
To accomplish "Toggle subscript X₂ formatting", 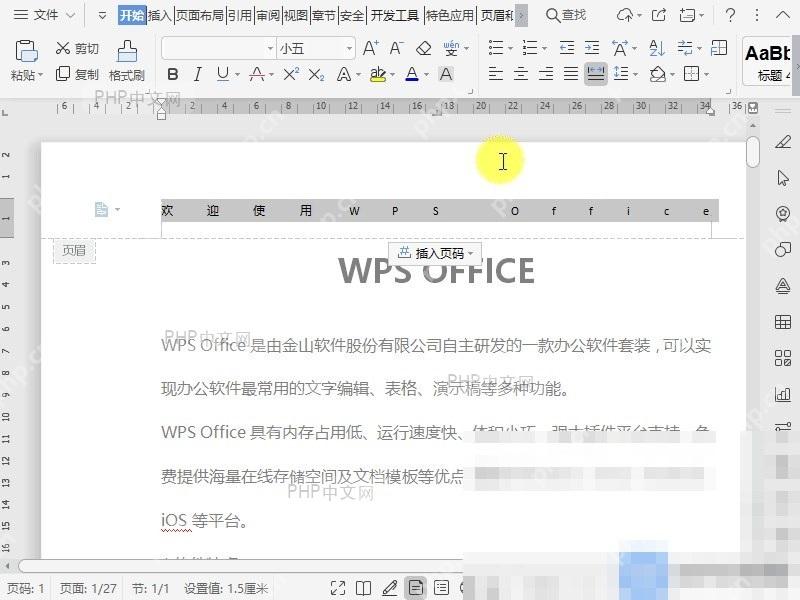I will pos(316,75).
